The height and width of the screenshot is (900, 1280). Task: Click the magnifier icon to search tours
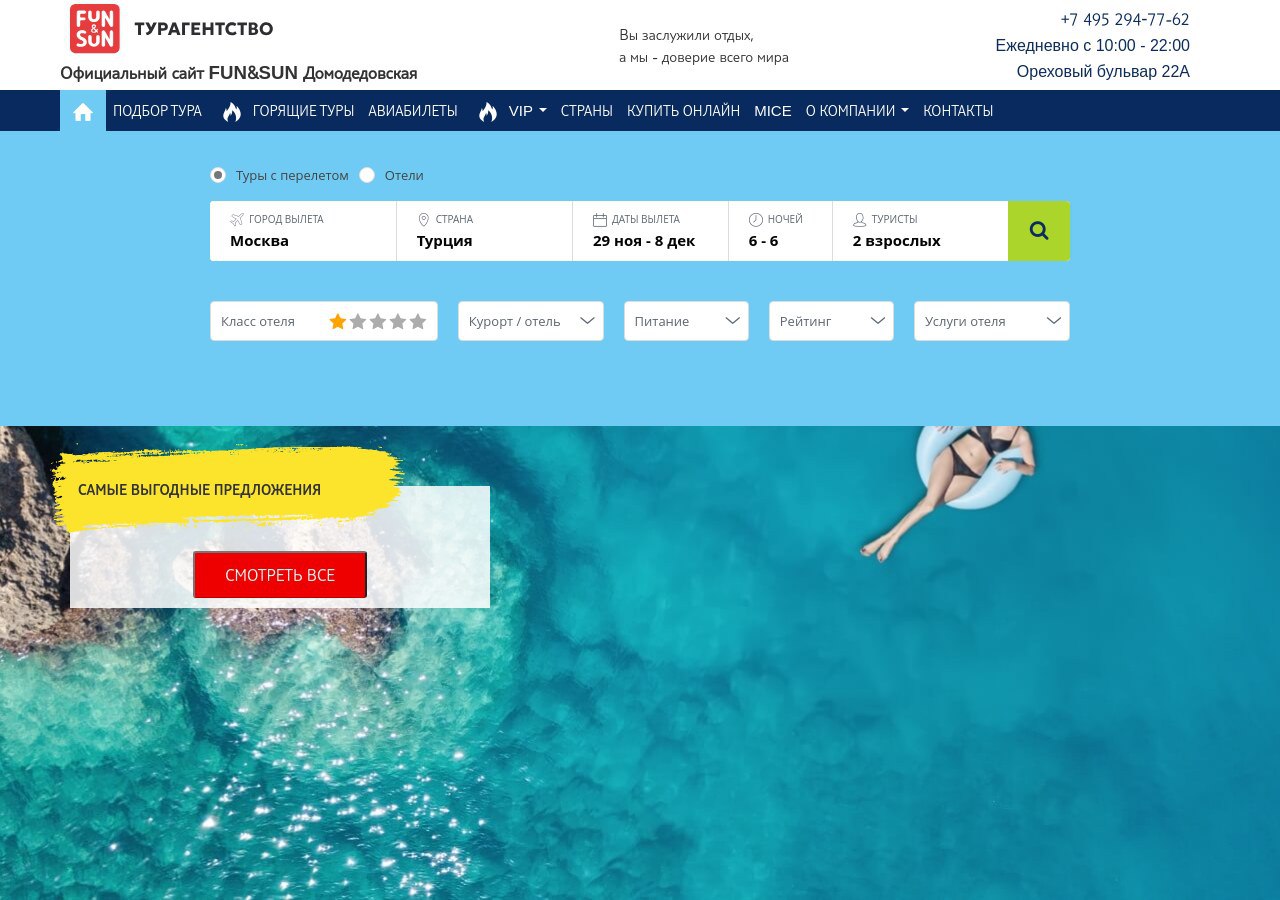click(x=1038, y=230)
